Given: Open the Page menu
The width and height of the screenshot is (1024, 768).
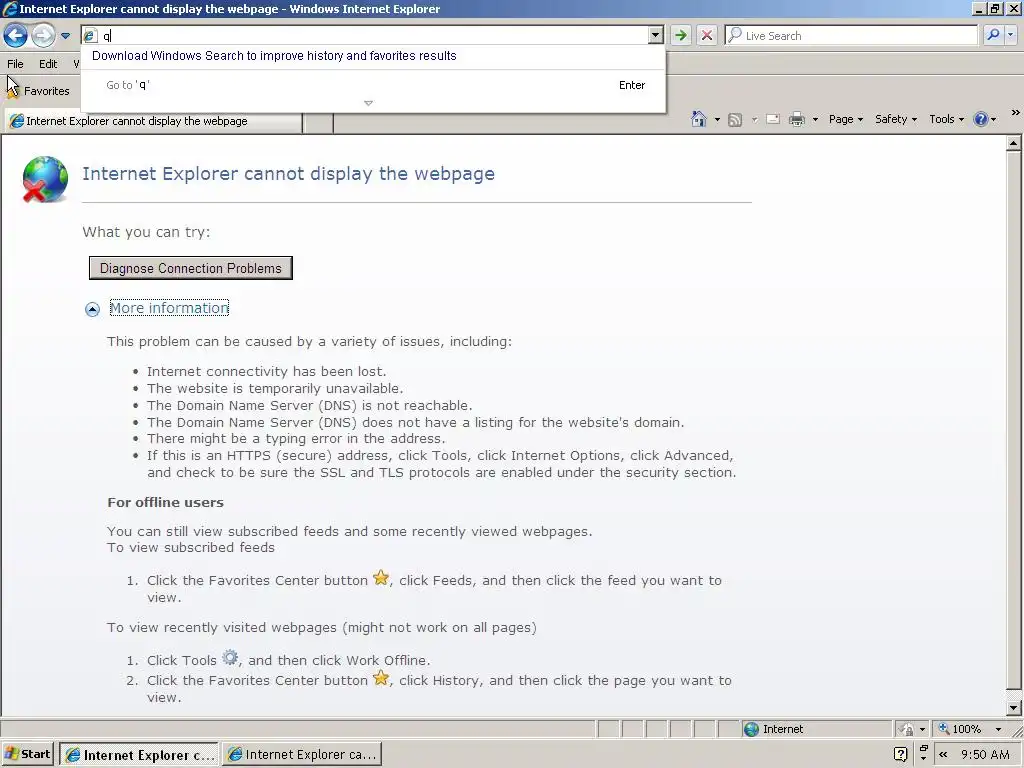Looking at the screenshot, I should click(846, 120).
